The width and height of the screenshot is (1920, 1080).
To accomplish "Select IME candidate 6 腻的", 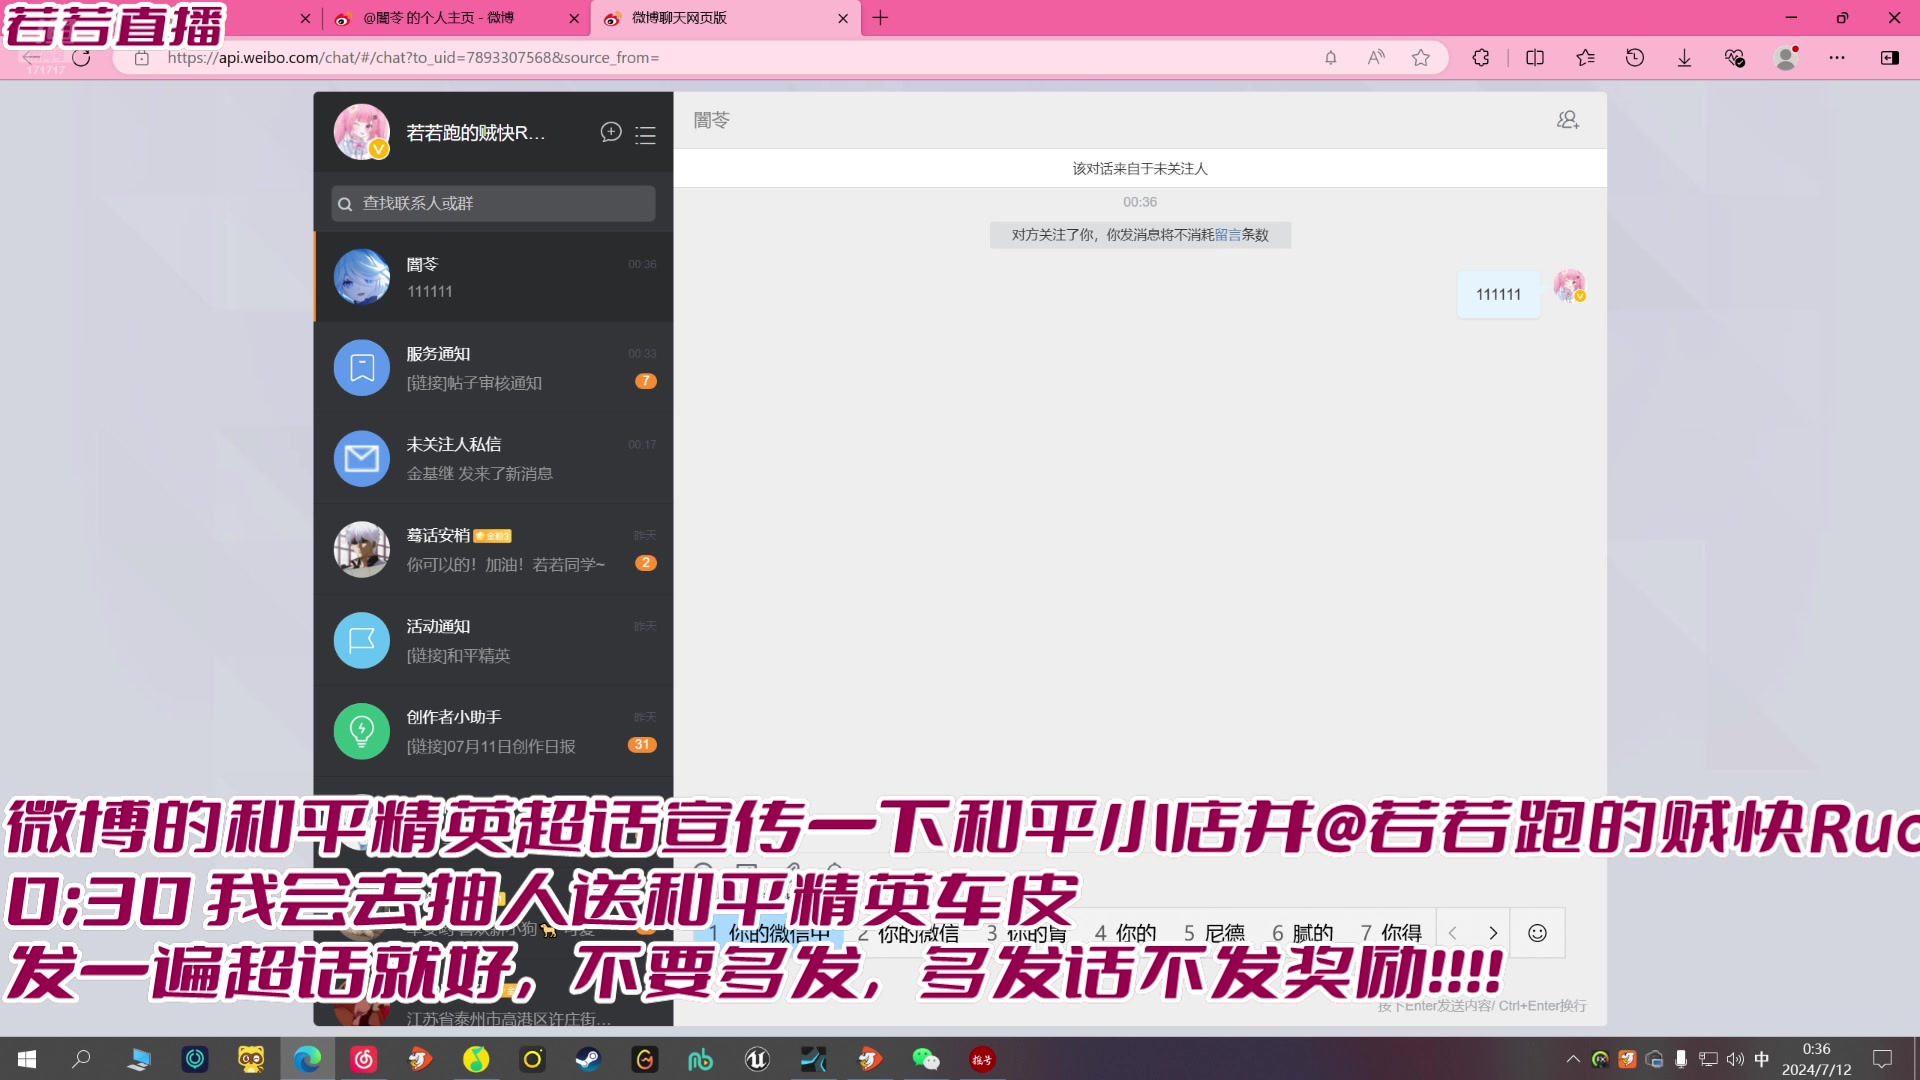I will click(1303, 933).
